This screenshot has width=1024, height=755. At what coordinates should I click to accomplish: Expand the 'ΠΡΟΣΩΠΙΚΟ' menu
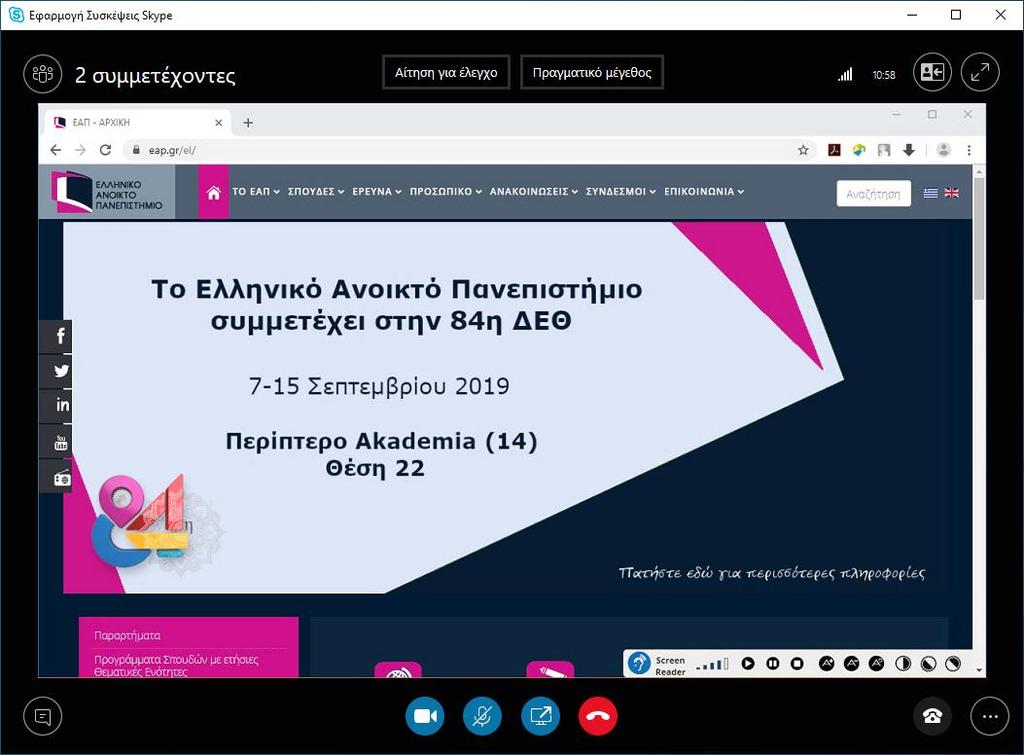[x=445, y=191]
